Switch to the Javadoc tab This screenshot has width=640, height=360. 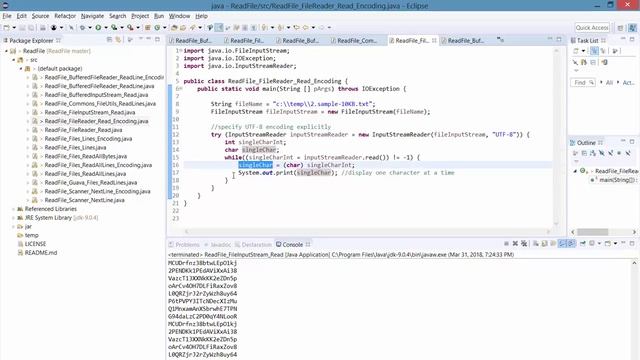218,244
